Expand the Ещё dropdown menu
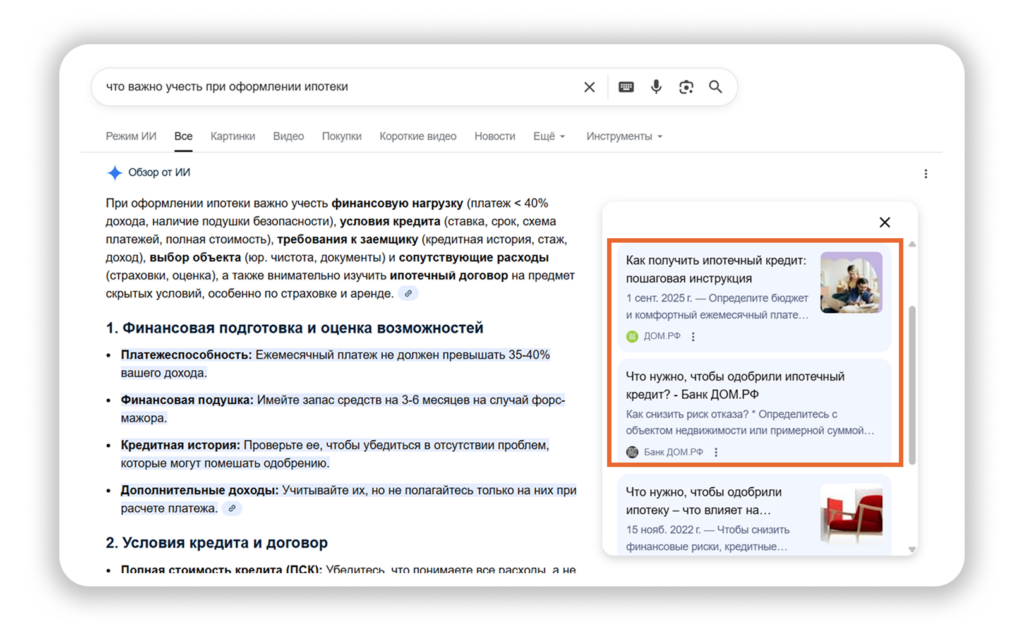Screen dimensions: 1024x630 (x=549, y=136)
